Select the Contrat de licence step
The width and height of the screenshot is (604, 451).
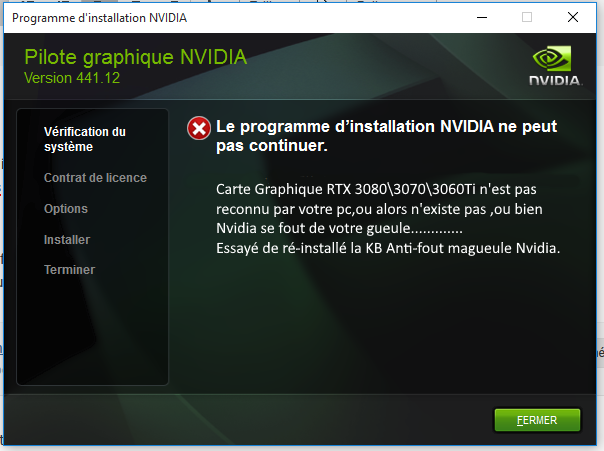[x=95, y=178]
